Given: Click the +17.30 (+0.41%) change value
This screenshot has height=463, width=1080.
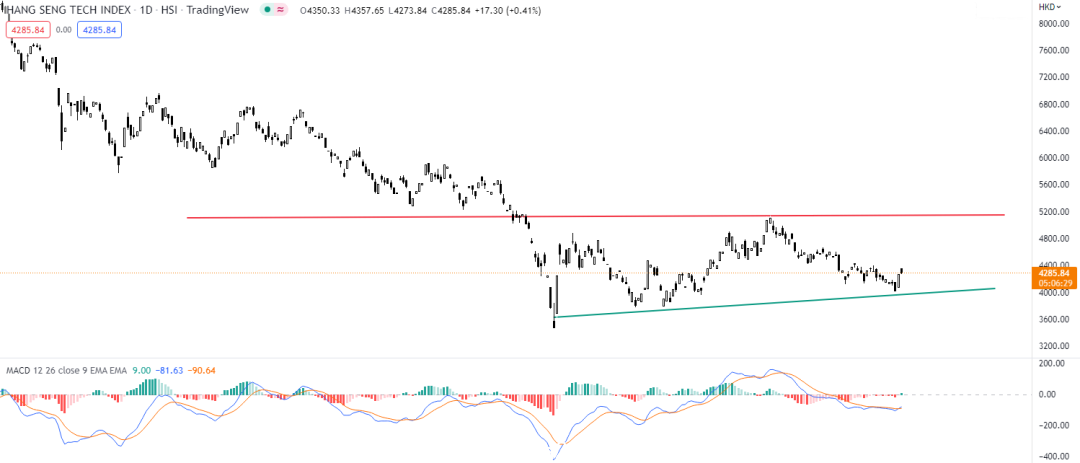Looking at the screenshot, I should click(x=506, y=11).
